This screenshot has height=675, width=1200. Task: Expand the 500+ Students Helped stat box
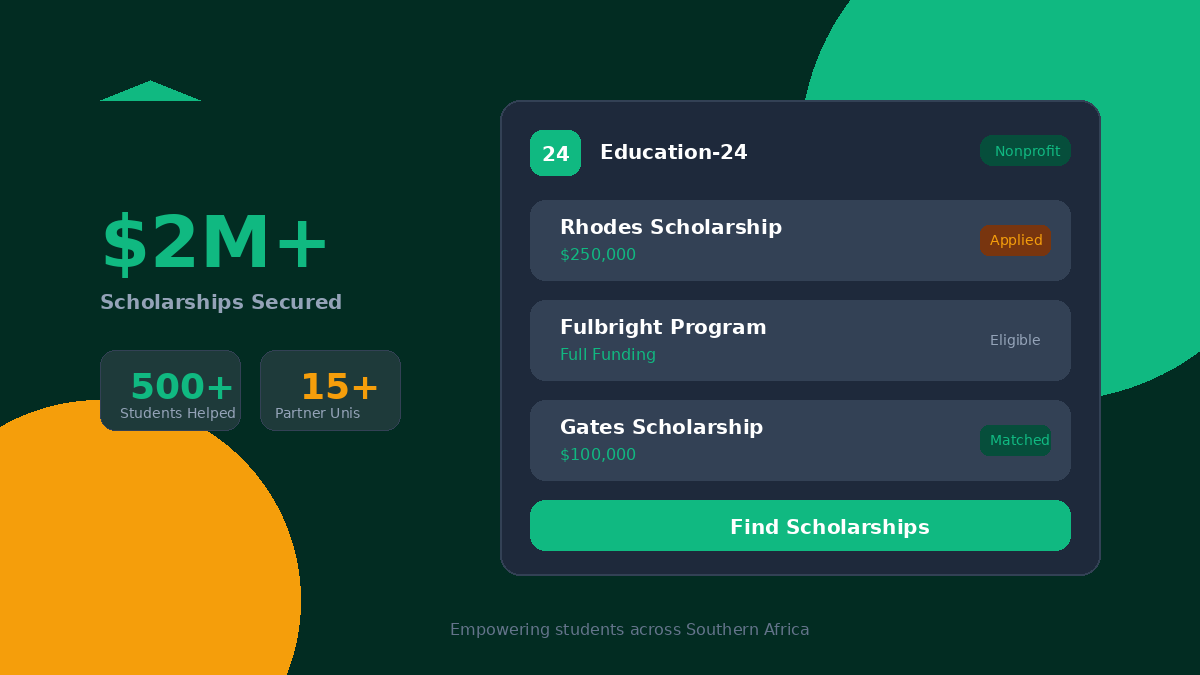tap(170, 390)
